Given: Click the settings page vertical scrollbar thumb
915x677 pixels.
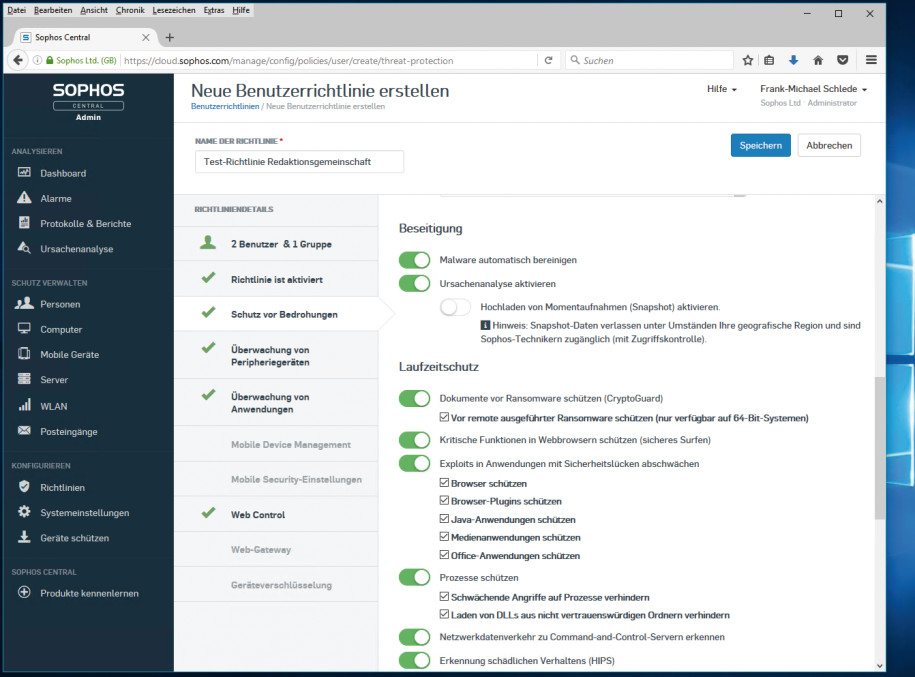Looking at the screenshot, I should [879, 448].
